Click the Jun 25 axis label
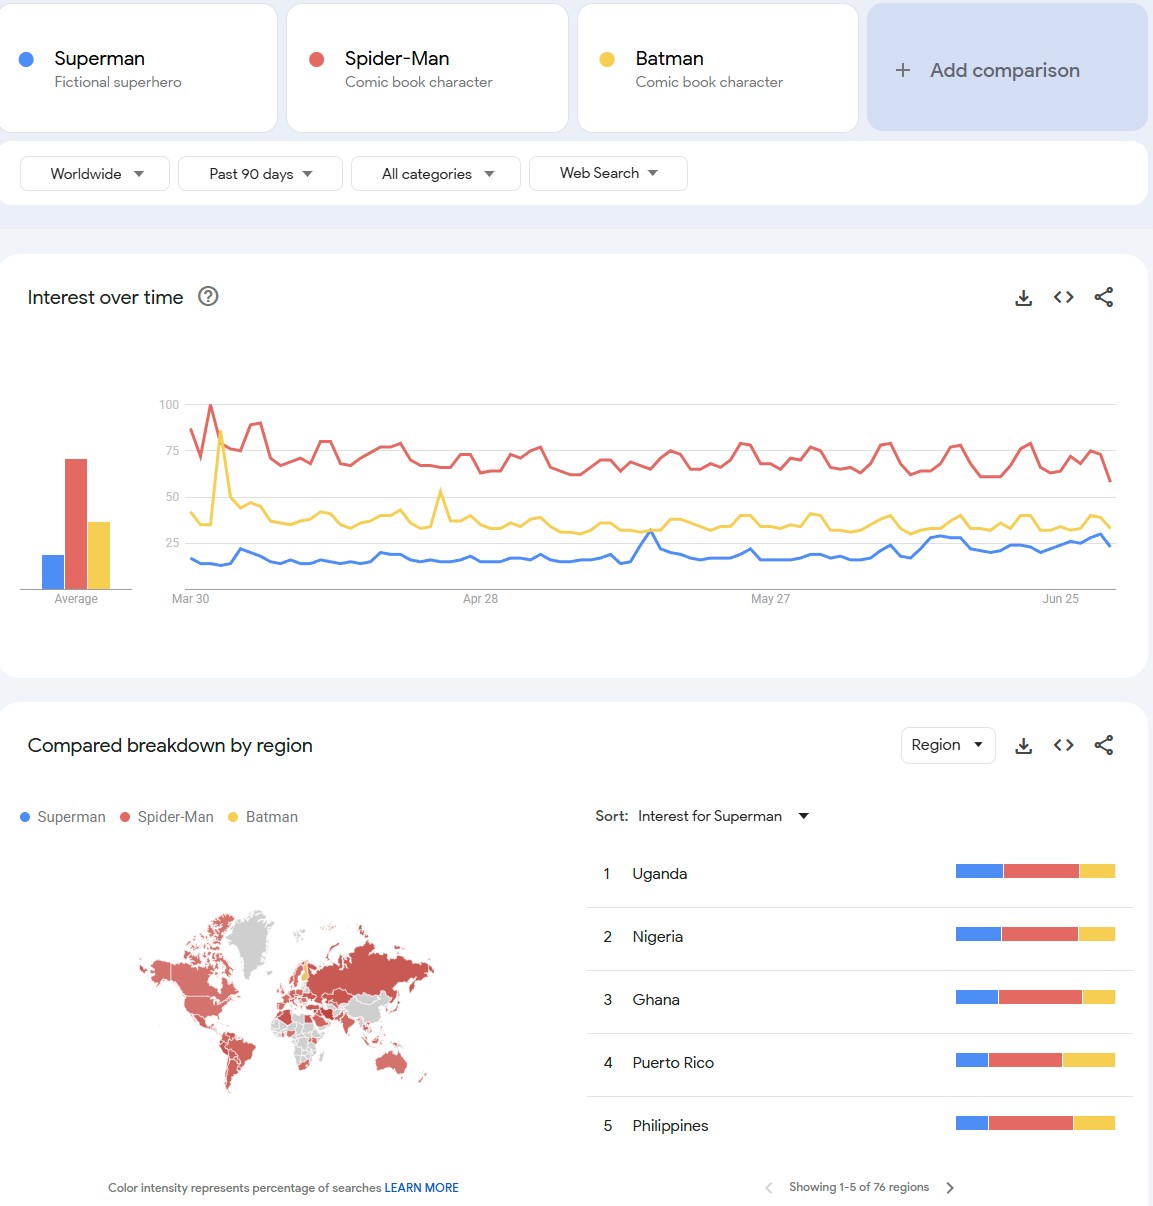The height and width of the screenshot is (1206, 1153). pos(1060,599)
